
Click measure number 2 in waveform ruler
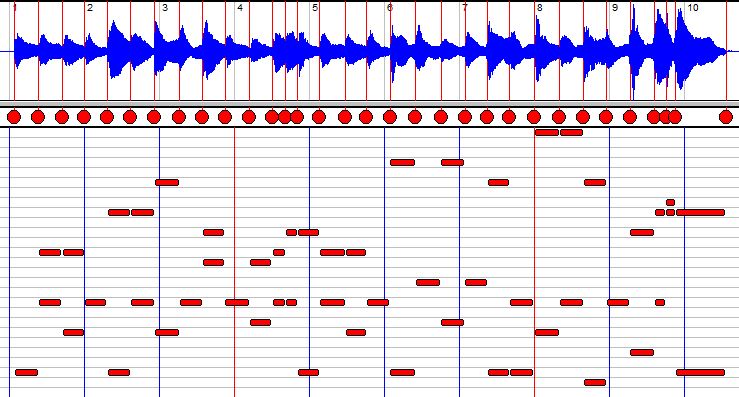point(90,8)
